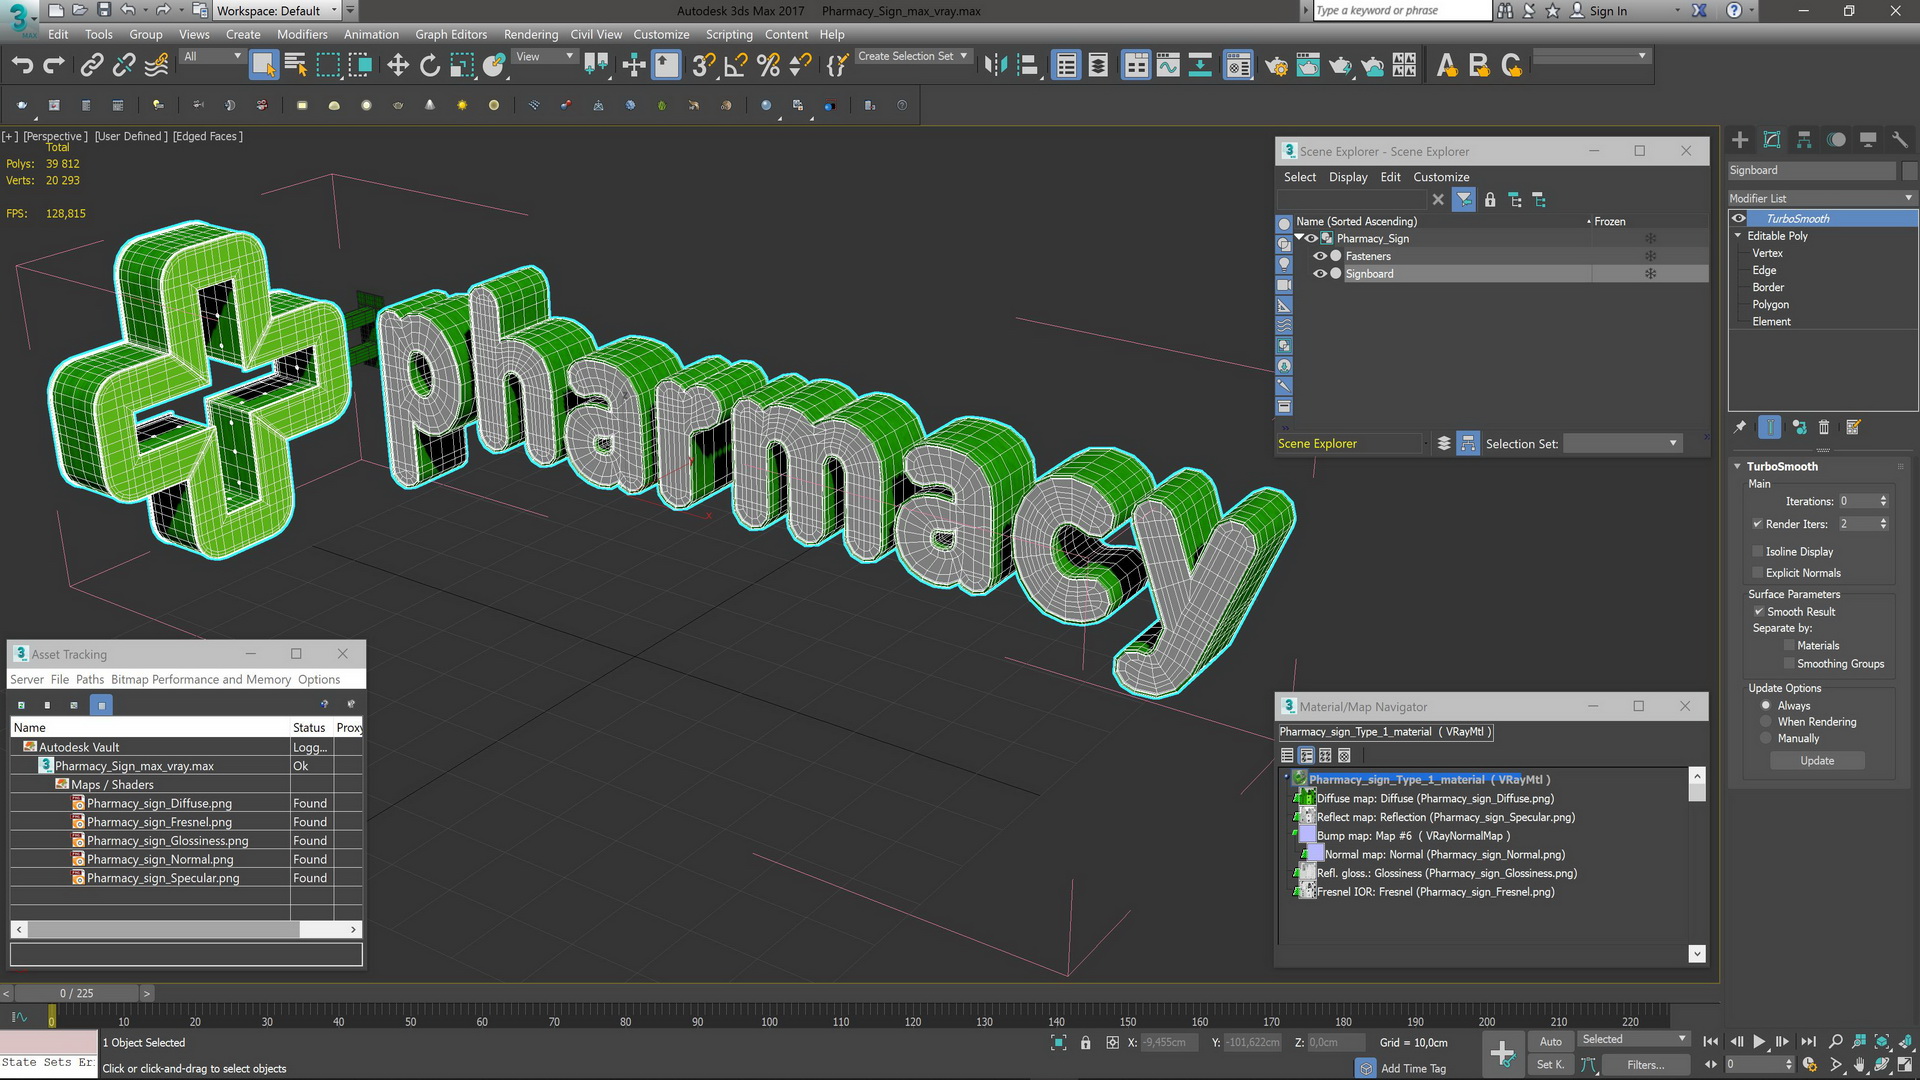Open the Rendering menu
Screen dimensions: 1920x1080
(531, 34)
